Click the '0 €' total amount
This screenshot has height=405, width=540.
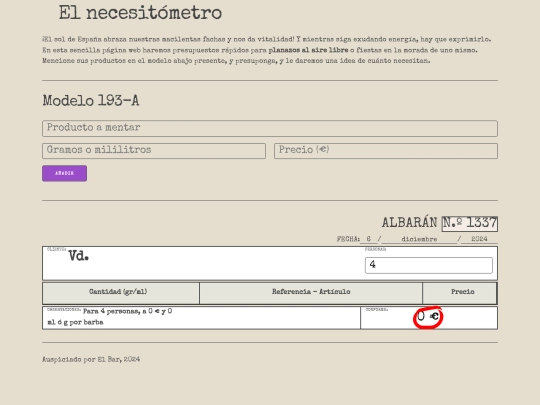(428, 316)
